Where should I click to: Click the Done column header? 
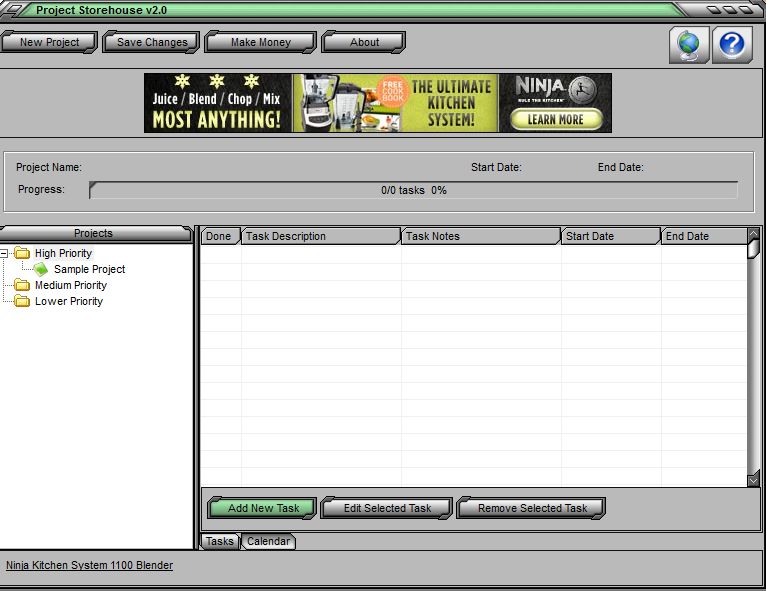click(221, 236)
